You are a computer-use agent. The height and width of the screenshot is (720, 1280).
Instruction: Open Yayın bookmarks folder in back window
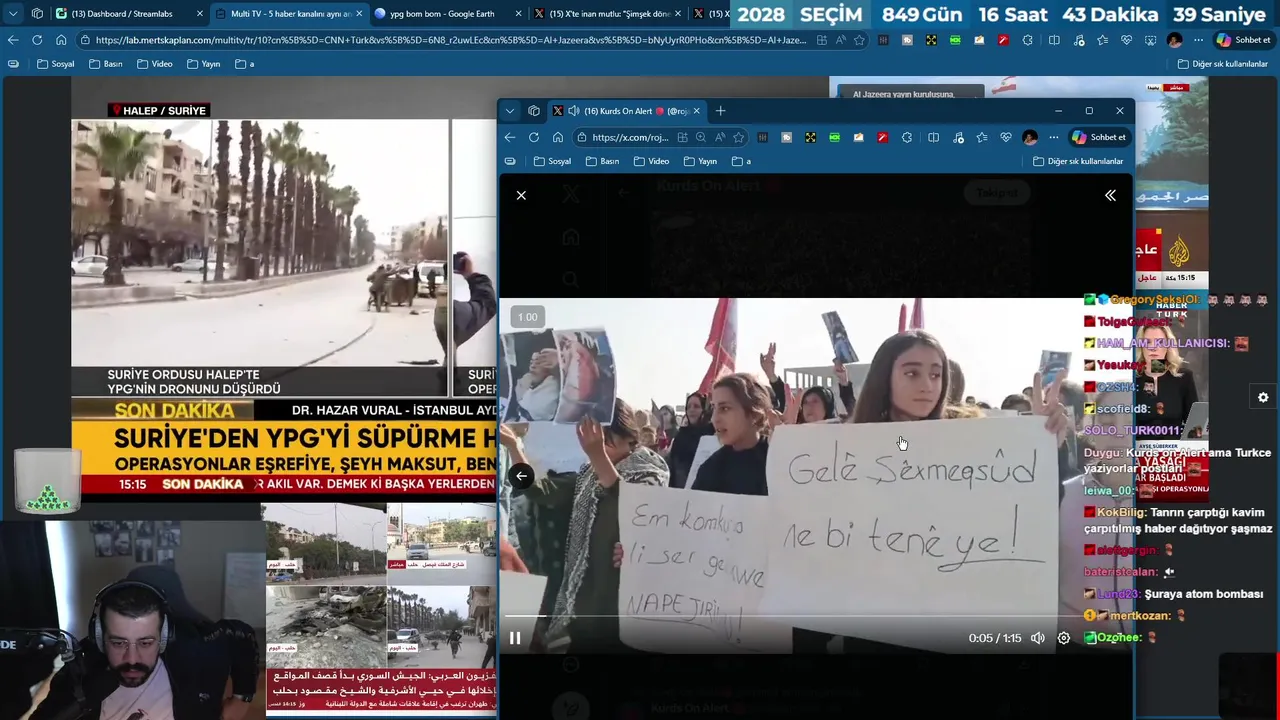click(x=203, y=64)
